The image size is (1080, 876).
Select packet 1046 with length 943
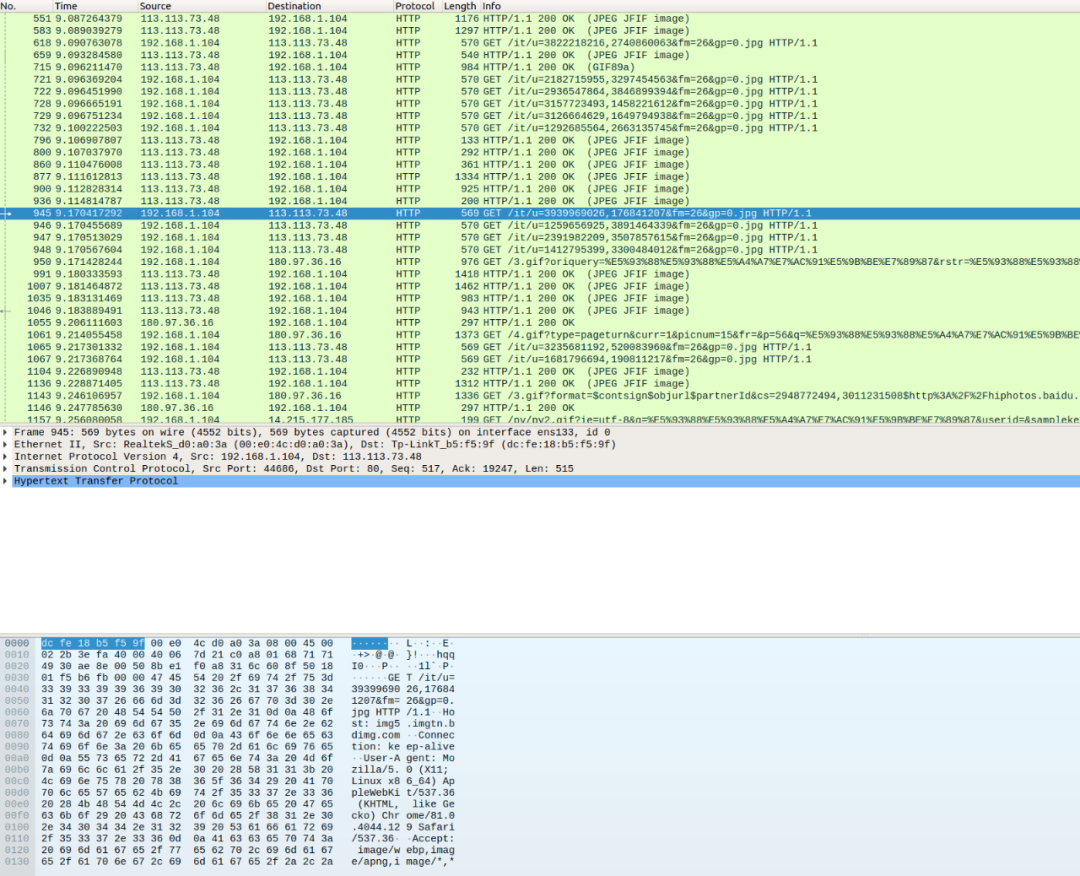(x=540, y=311)
